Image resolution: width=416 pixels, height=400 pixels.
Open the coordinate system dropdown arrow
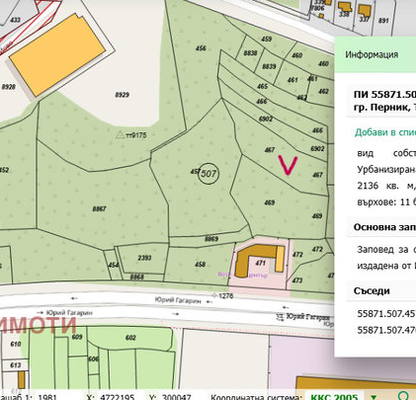click(374, 397)
